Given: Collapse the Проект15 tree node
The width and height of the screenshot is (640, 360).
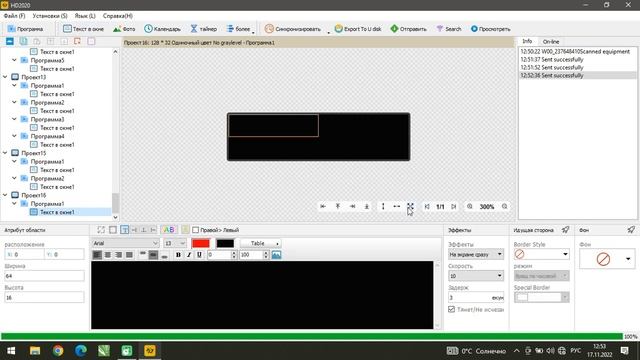Looking at the screenshot, I should coord(5,153).
